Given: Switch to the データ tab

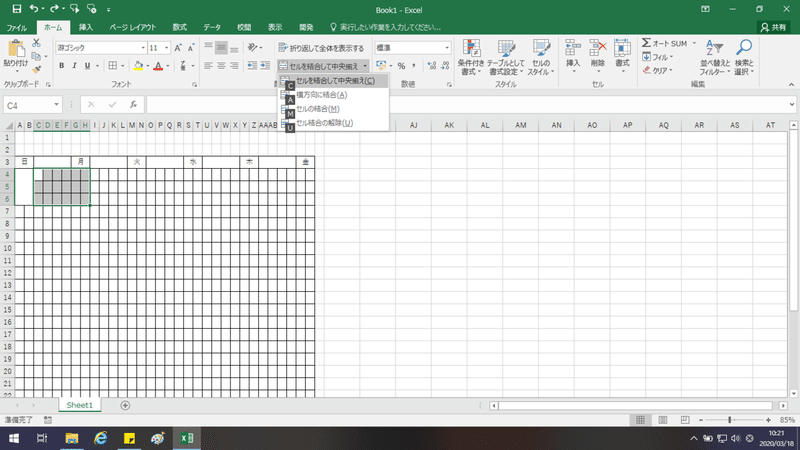Looking at the screenshot, I should point(212,28).
